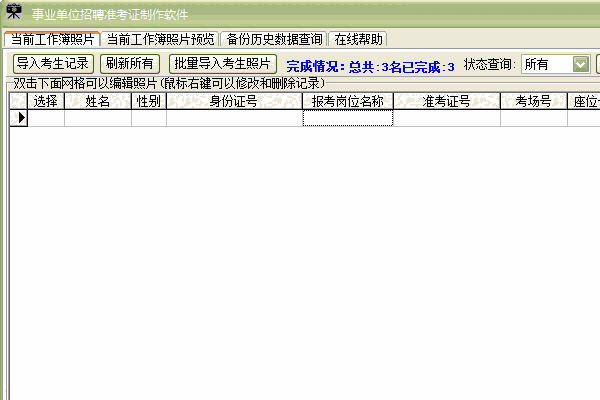Screen dimensions: 600x400
Task: Click the window title 事业单位招聘准考证制作软件
Action: click(x=110, y=15)
